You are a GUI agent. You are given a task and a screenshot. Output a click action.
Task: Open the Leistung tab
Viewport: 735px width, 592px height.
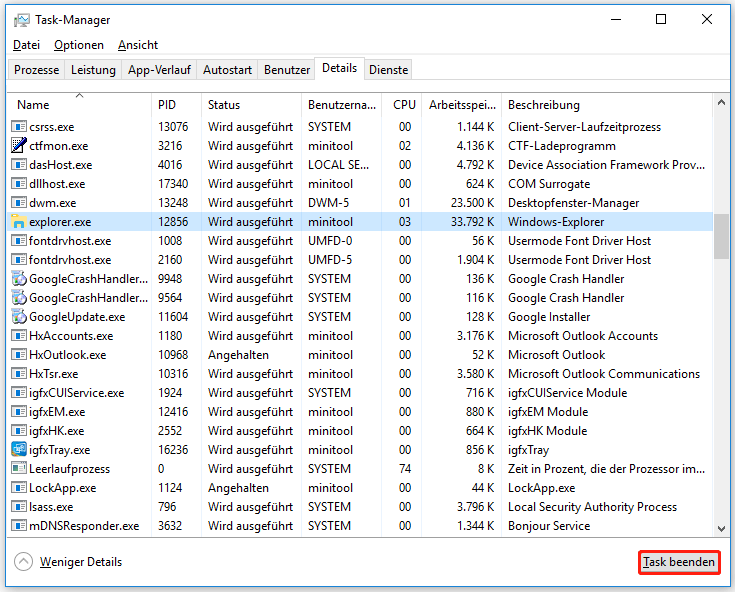coord(93,70)
